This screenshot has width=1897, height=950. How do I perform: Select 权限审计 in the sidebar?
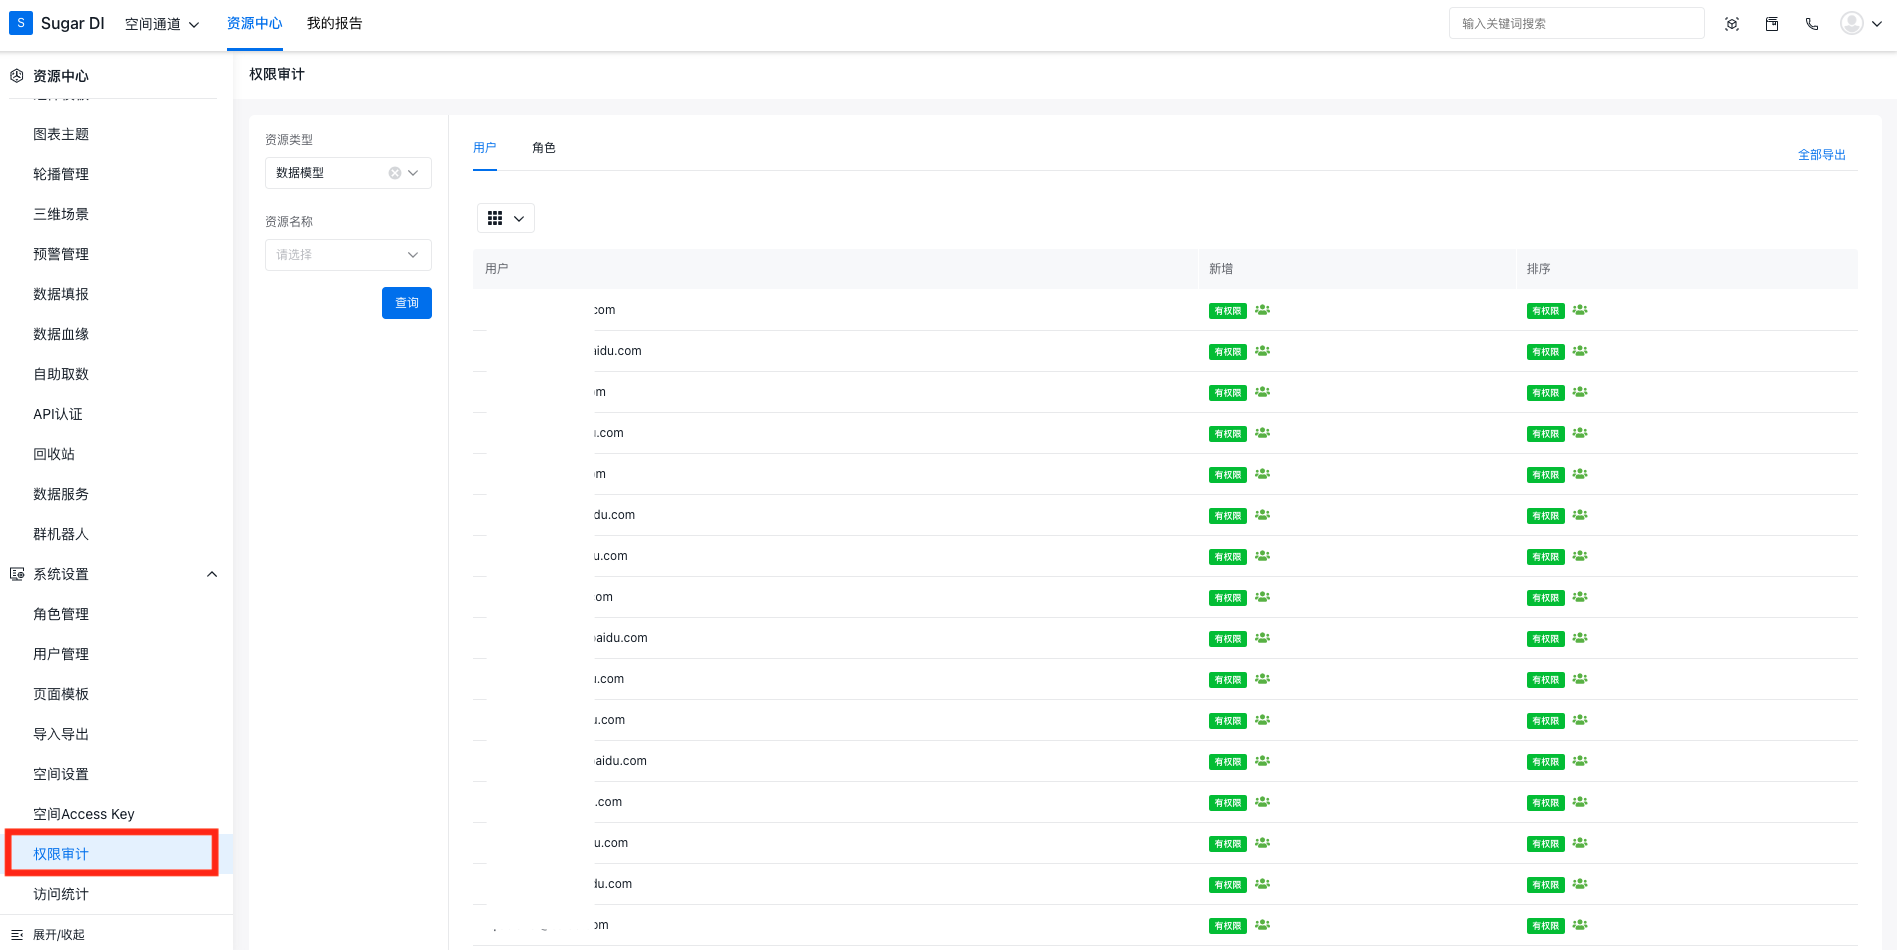point(61,854)
